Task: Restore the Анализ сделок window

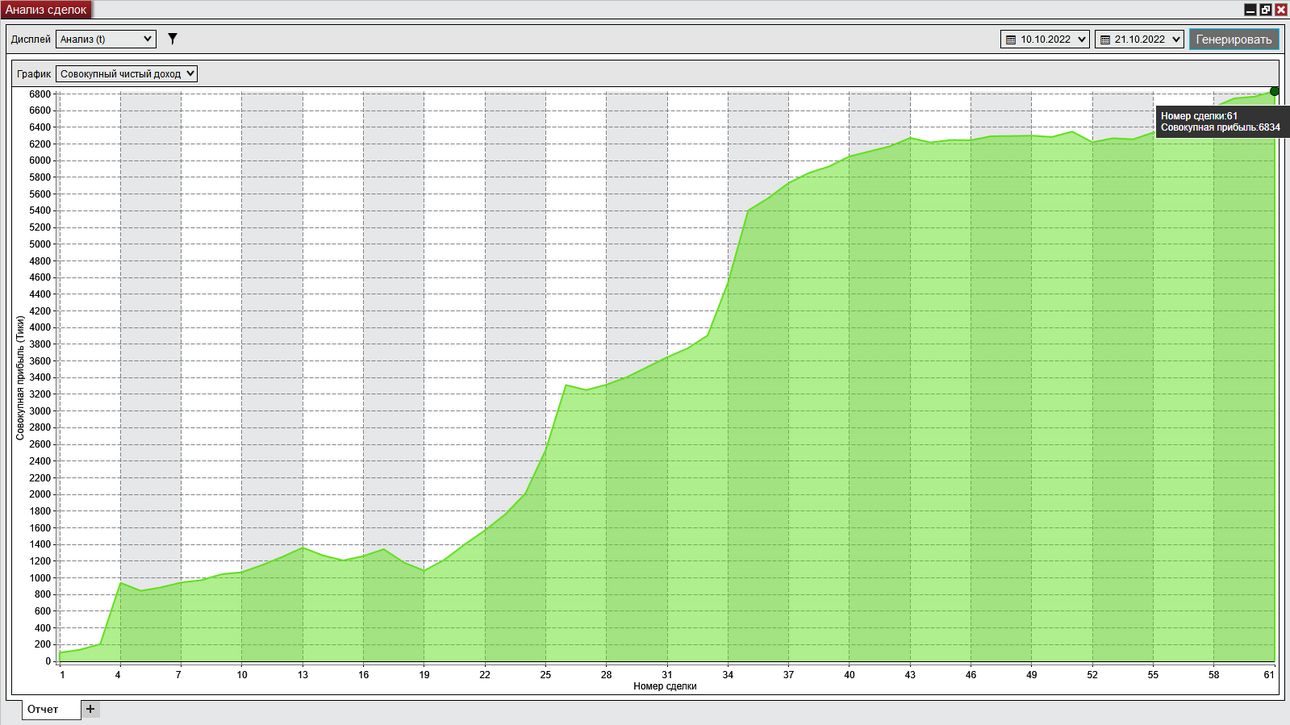Action: pos(1265,9)
